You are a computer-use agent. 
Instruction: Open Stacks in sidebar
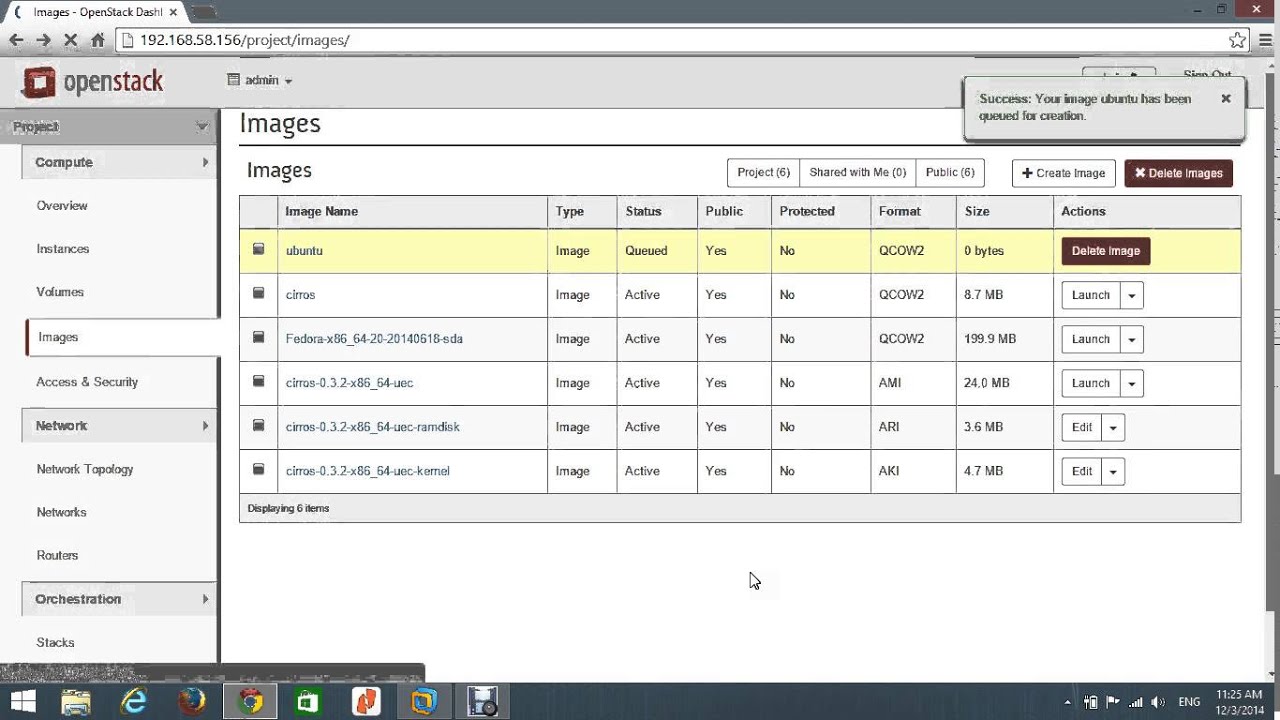55,642
